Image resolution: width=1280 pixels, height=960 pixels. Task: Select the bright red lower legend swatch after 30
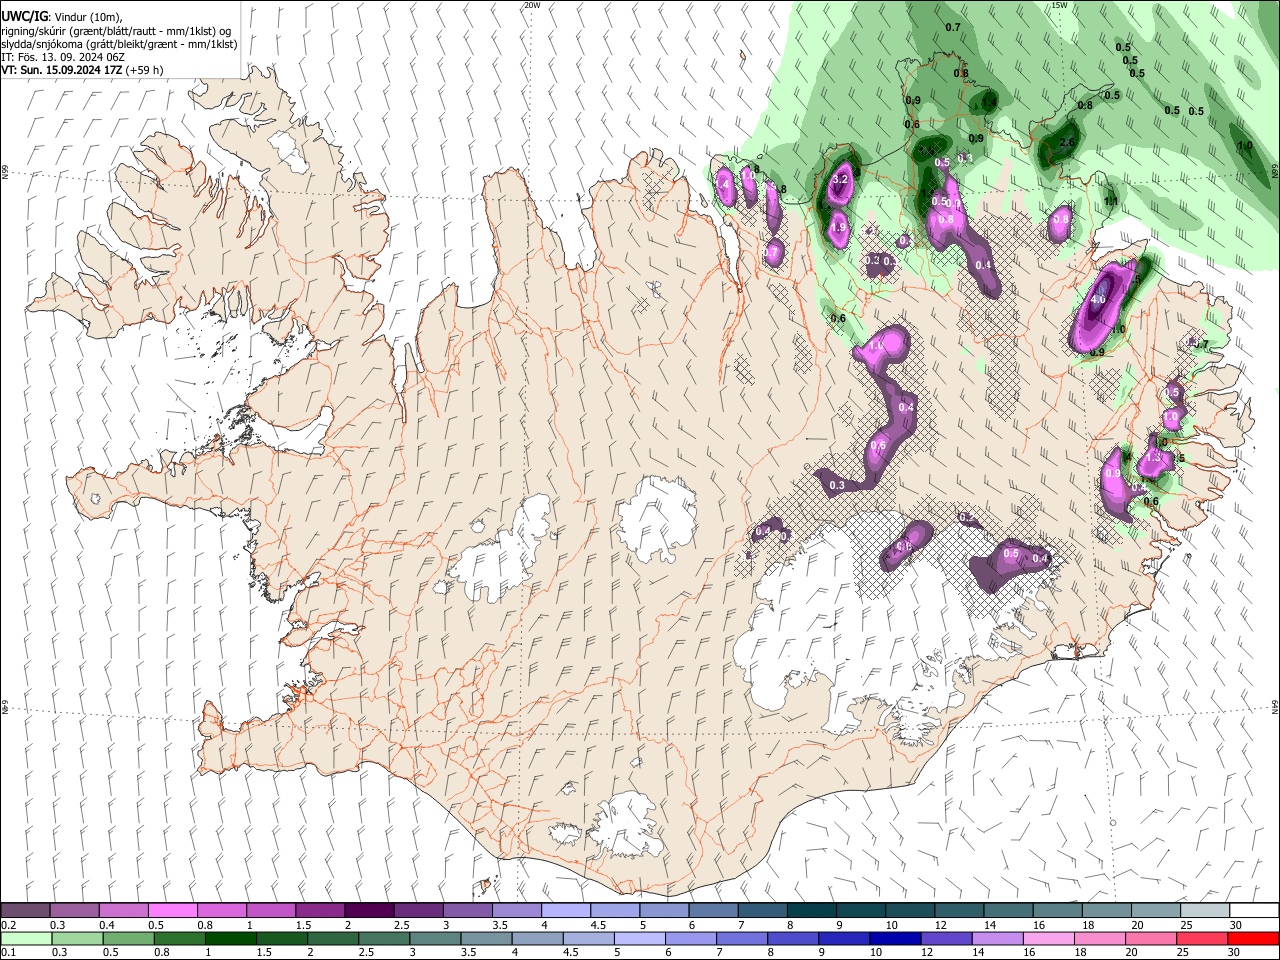pyautogui.click(x=1254, y=938)
